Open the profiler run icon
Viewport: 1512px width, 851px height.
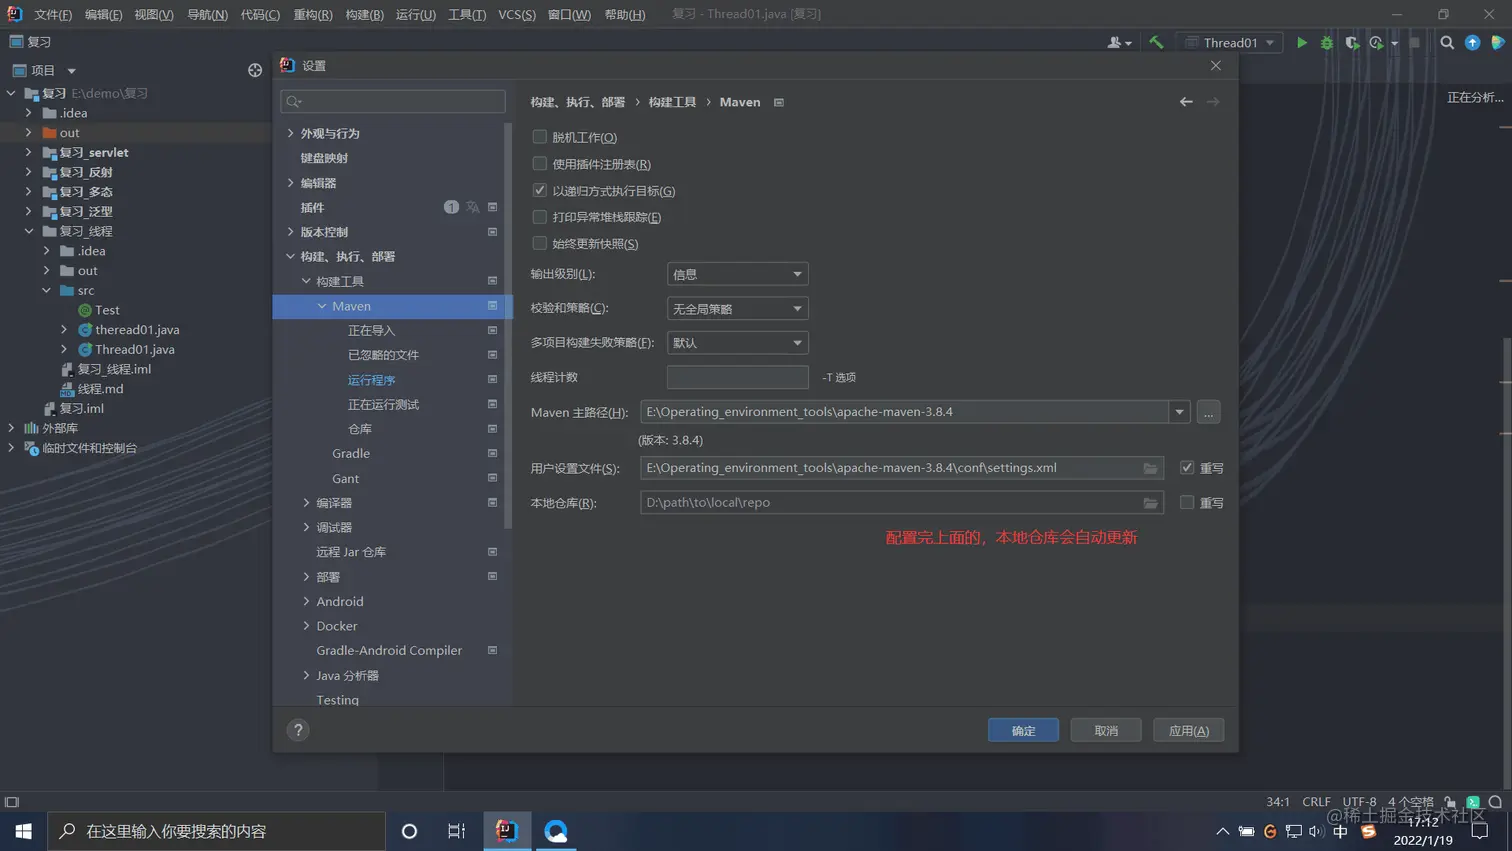pyautogui.click(x=1378, y=43)
